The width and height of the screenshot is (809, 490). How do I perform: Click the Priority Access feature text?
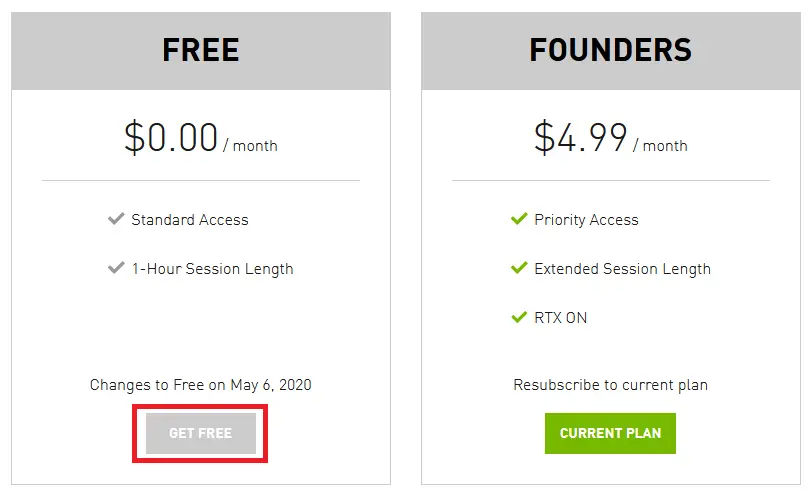pos(587,220)
